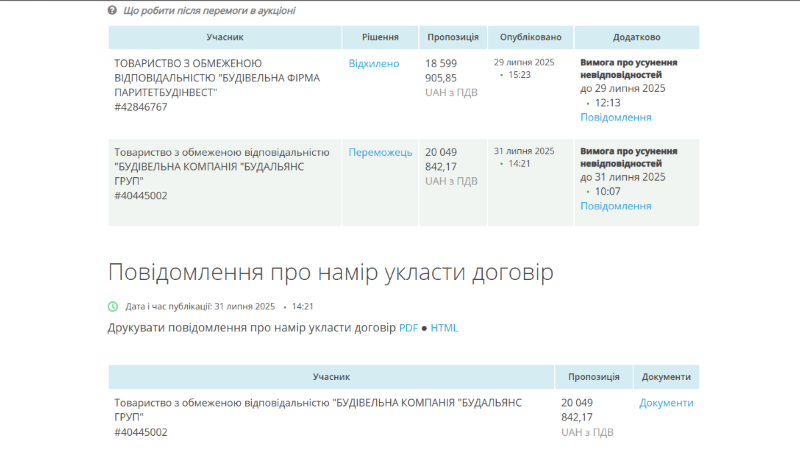This screenshot has width=800, height=450.
Task: Print the intent notice as PDF
Action: point(408,328)
